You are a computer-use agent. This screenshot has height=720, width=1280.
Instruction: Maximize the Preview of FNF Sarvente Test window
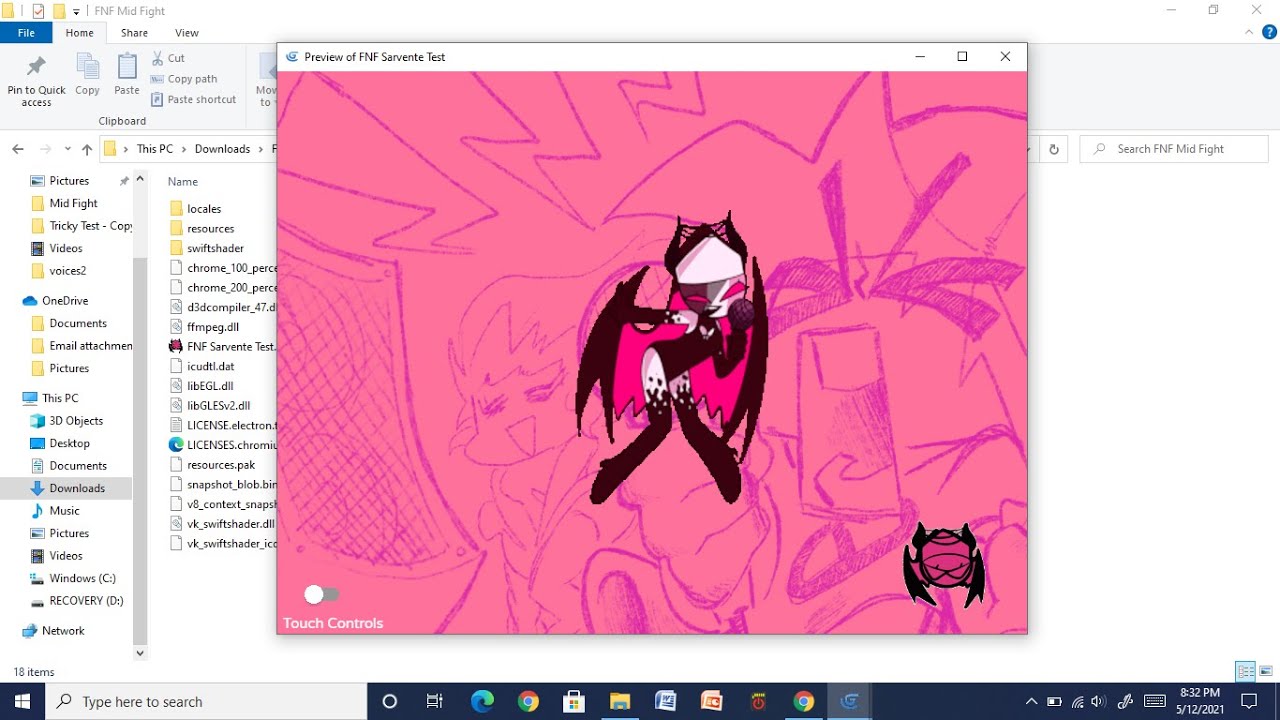coord(962,57)
